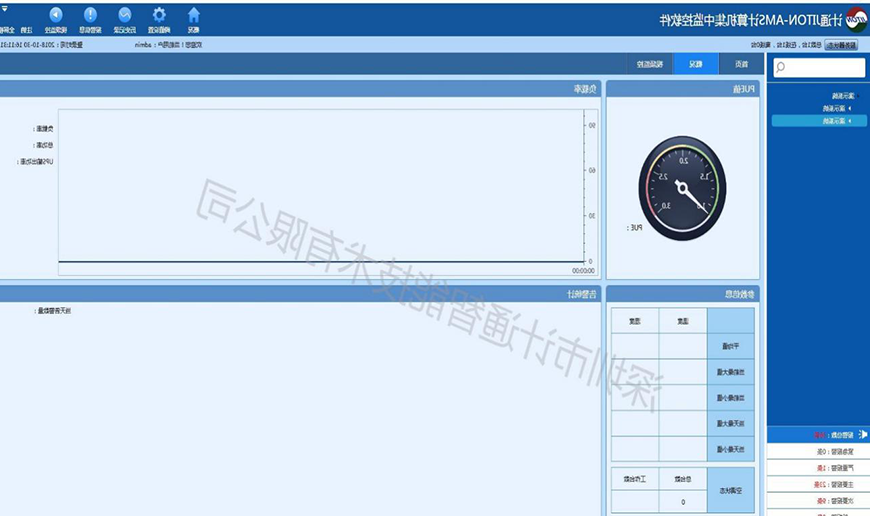Switch to the 首页 tab
The width and height of the screenshot is (870, 516).
point(740,64)
